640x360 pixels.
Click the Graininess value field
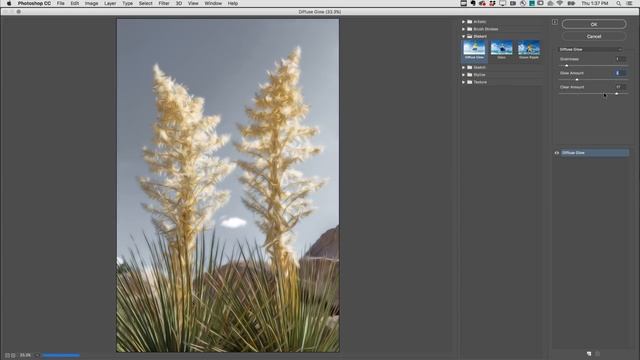point(620,59)
